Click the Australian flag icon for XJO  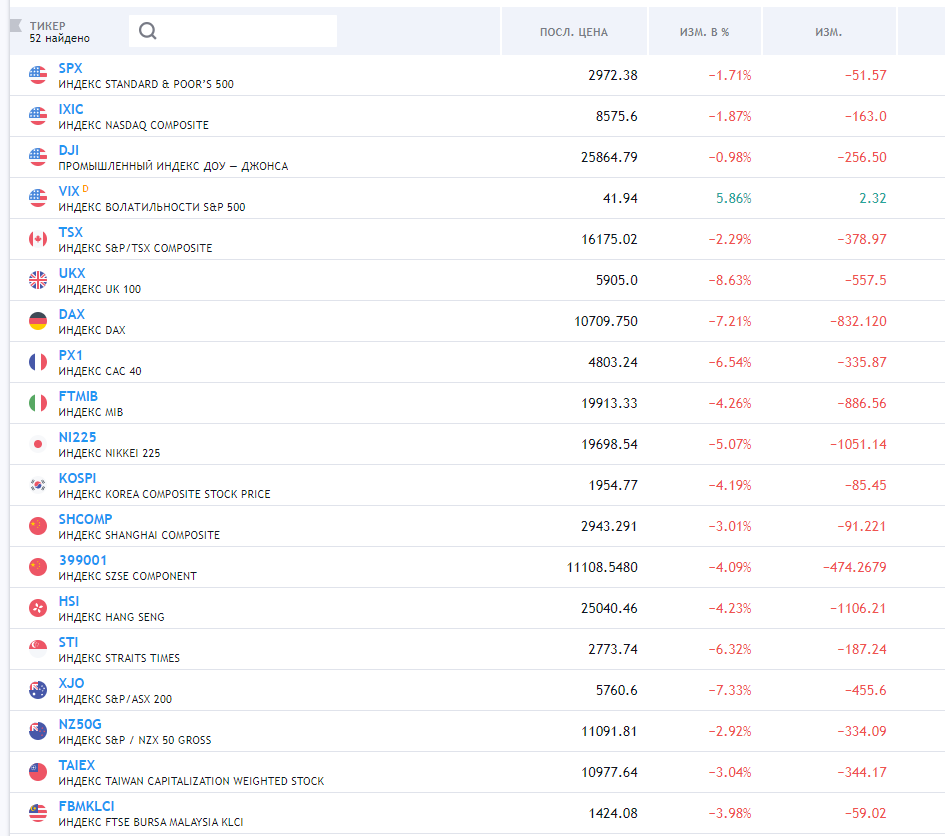[x=38, y=690]
